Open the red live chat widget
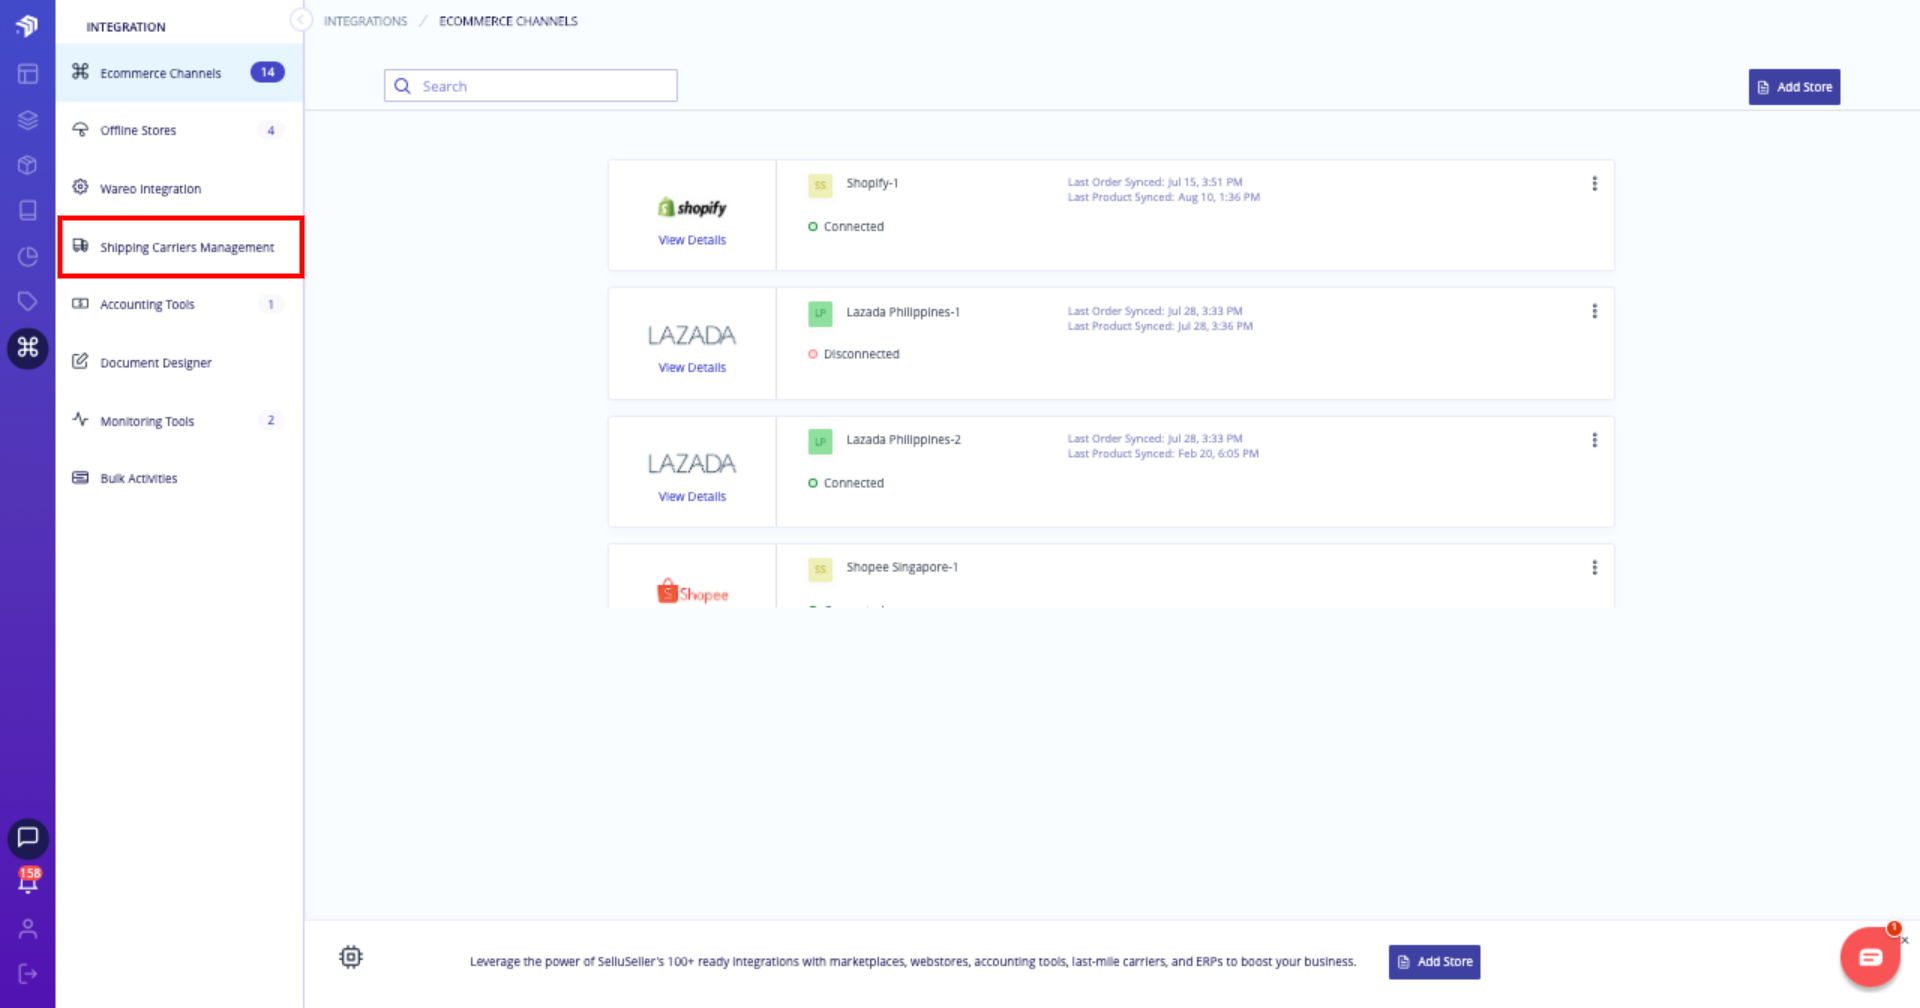The height and width of the screenshot is (1008, 1920). tap(1870, 957)
